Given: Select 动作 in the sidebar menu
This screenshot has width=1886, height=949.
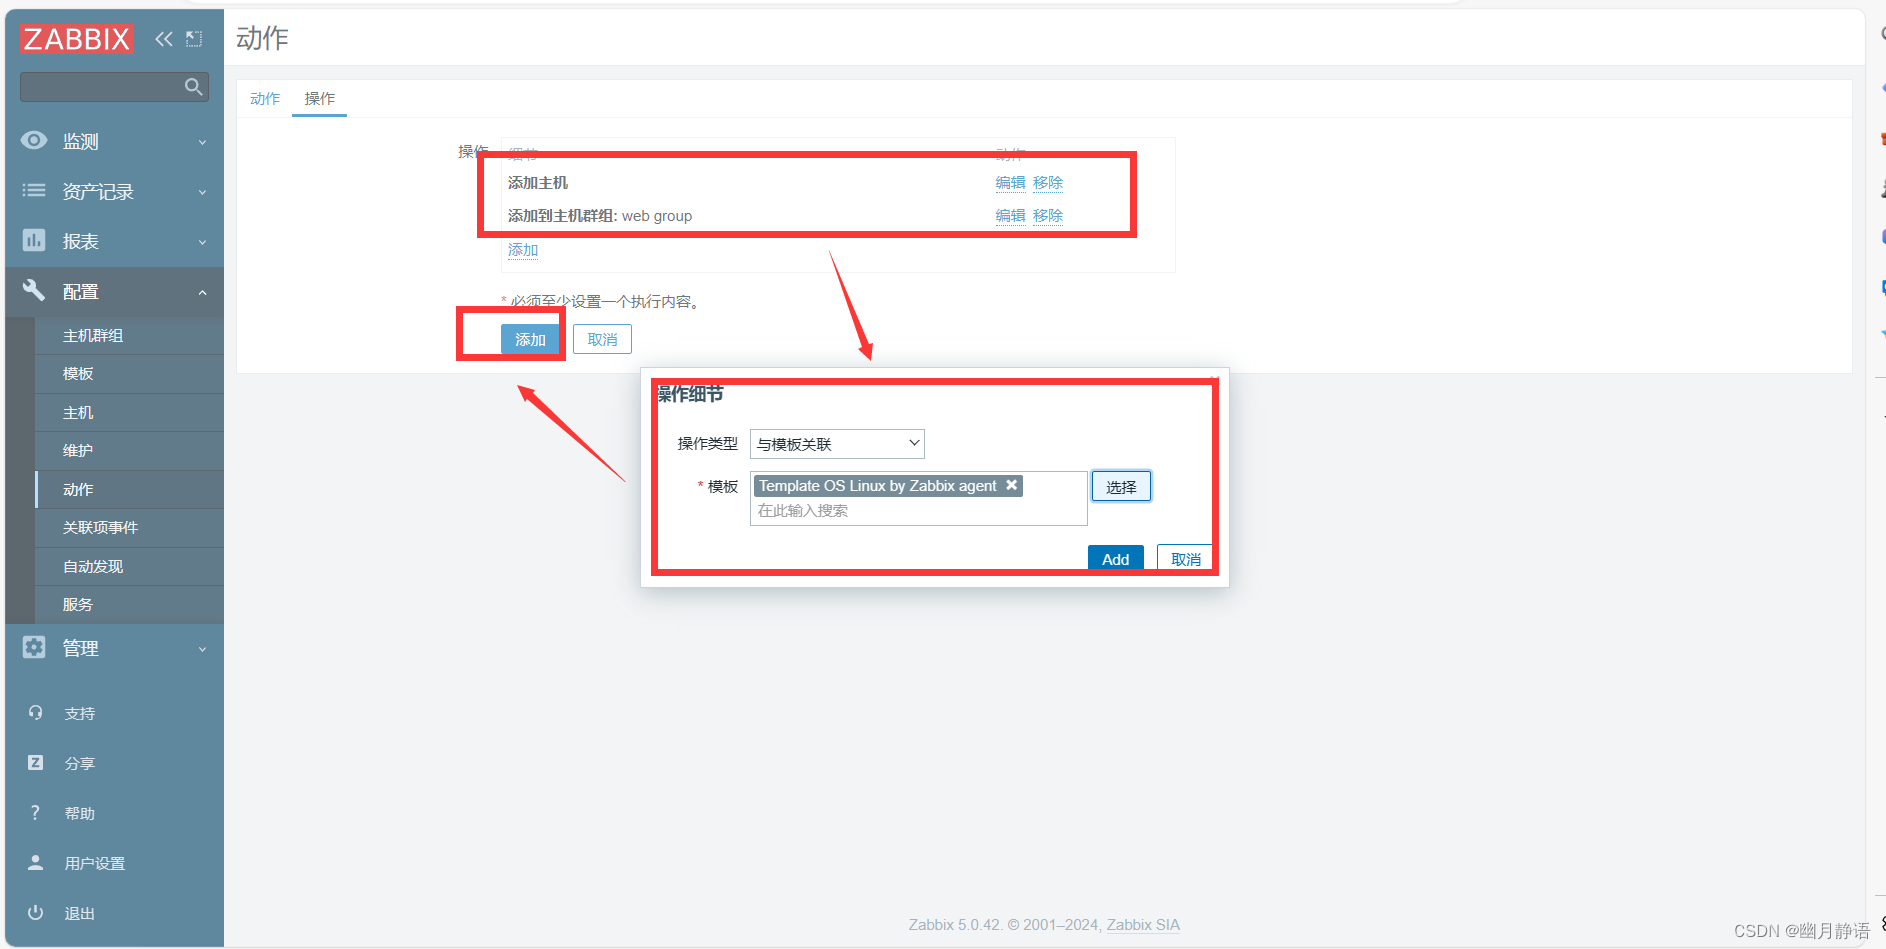Looking at the screenshot, I should [x=129, y=490].
